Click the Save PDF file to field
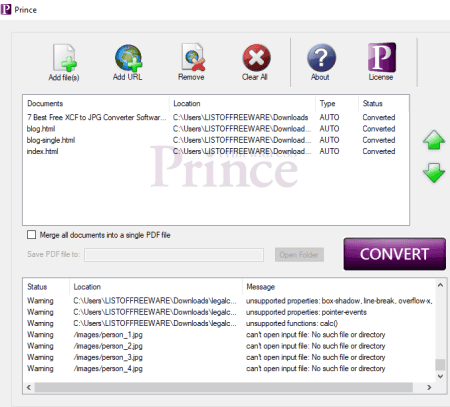Viewport: 450px width, 407px height. pyautogui.click(x=174, y=255)
